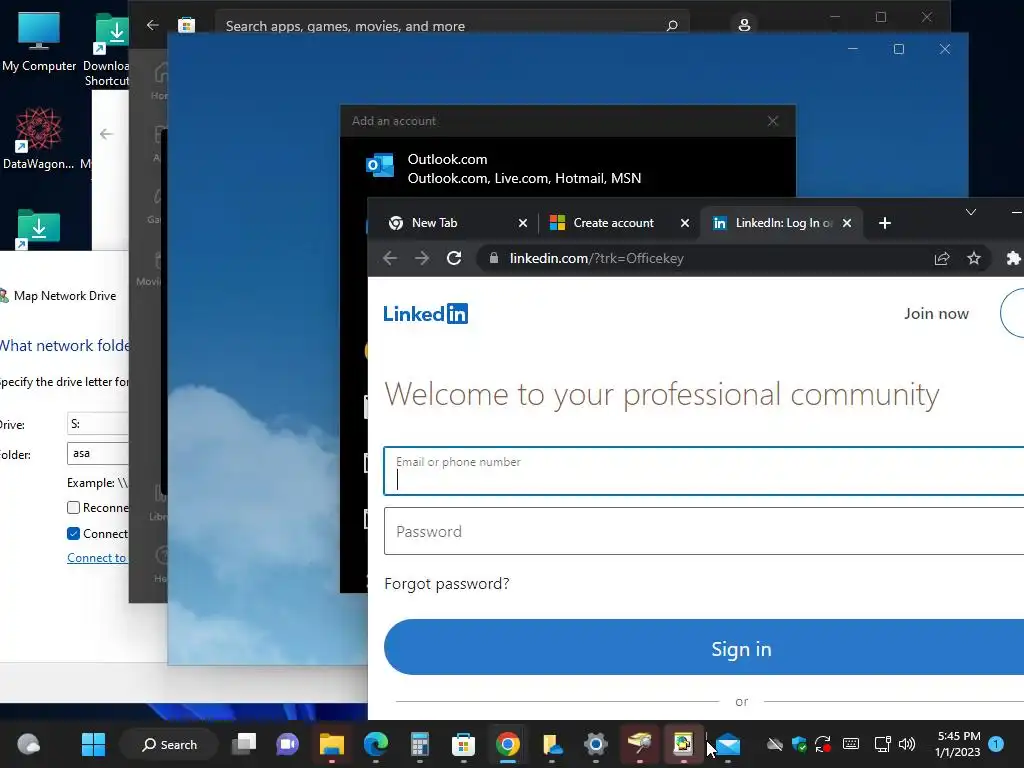Click the blue Sign in button

[704, 647]
